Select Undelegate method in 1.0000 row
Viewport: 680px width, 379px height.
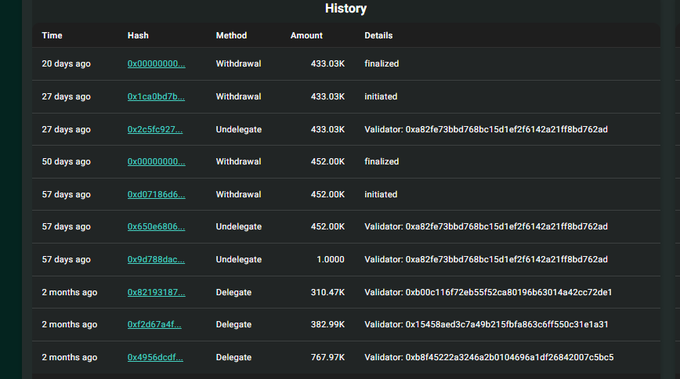239,260
